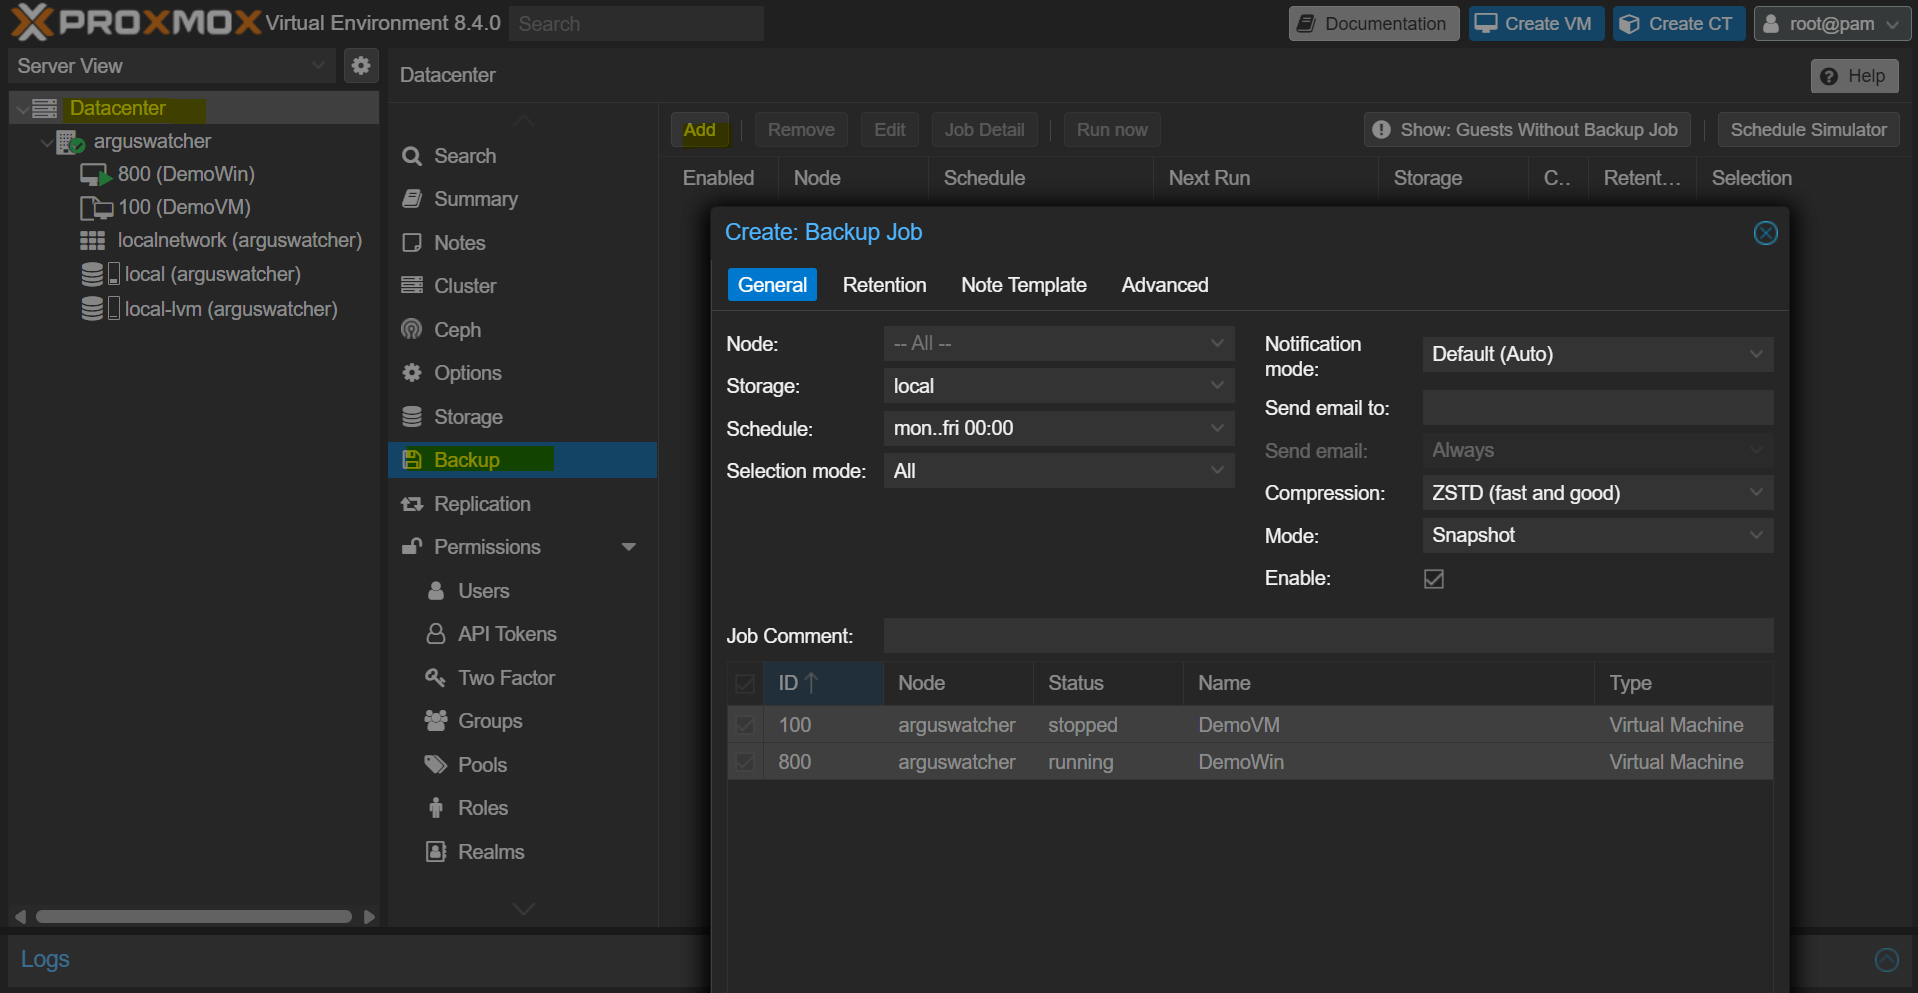Image resolution: width=1918 pixels, height=993 pixels.
Task: Focus the Send email to field
Action: (x=1598, y=408)
